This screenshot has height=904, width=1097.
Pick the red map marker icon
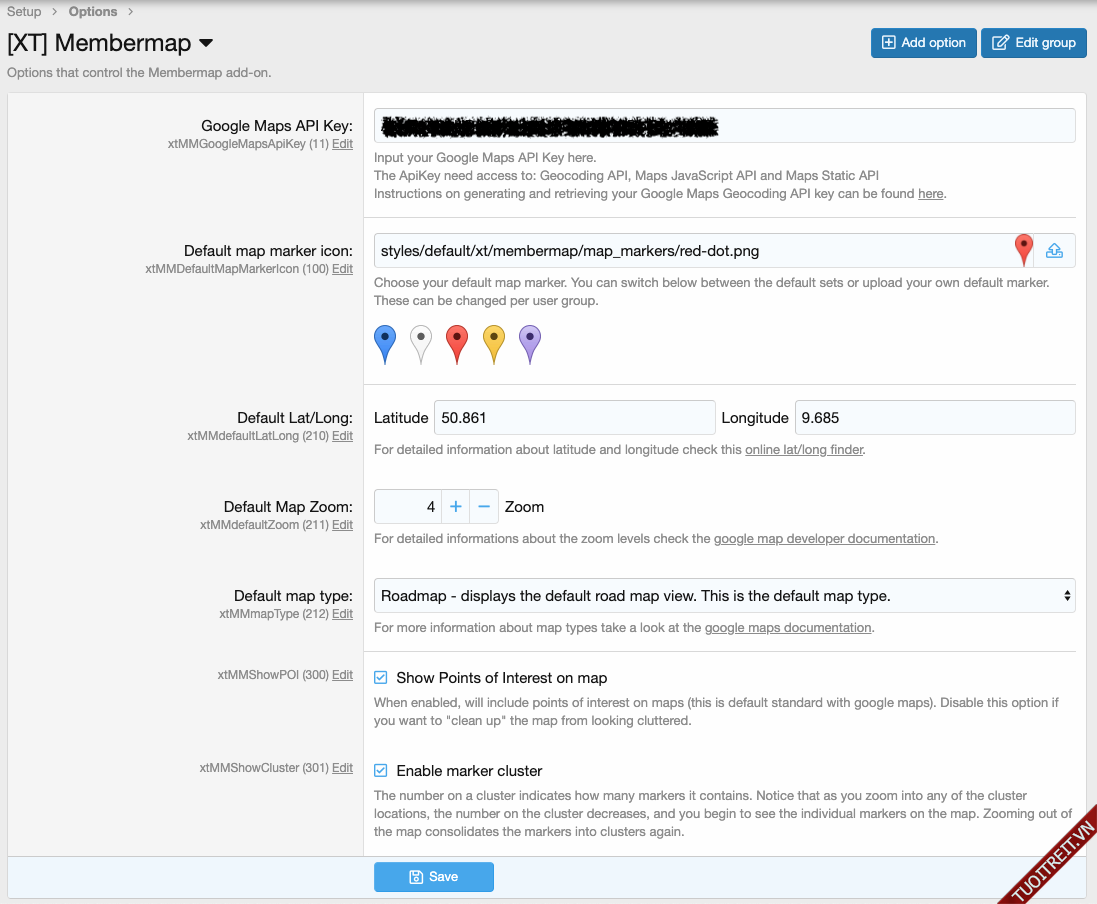click(457, 343)
